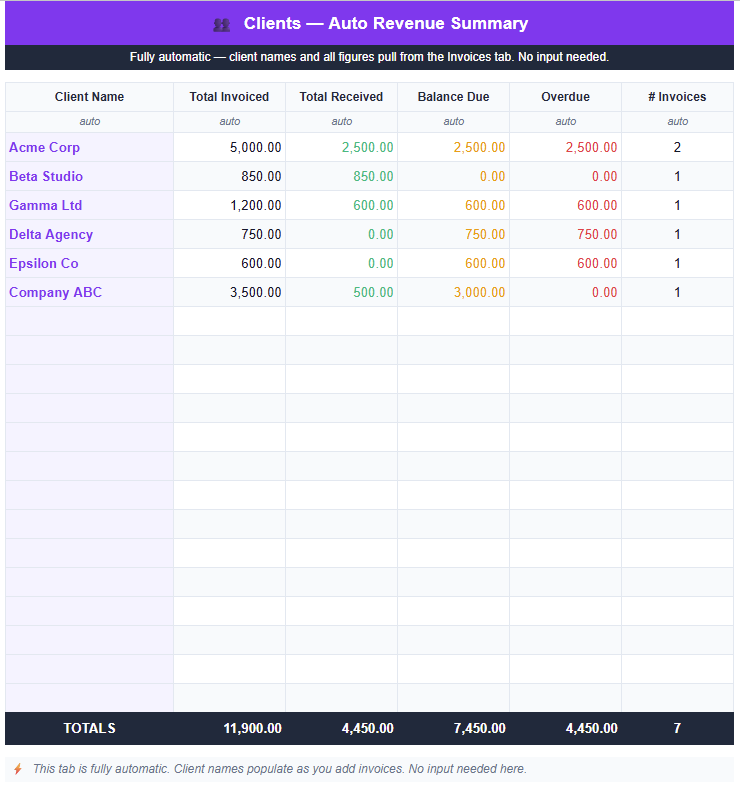
Task: Click the Gamma Ltd client name
Action: [45, 205]
